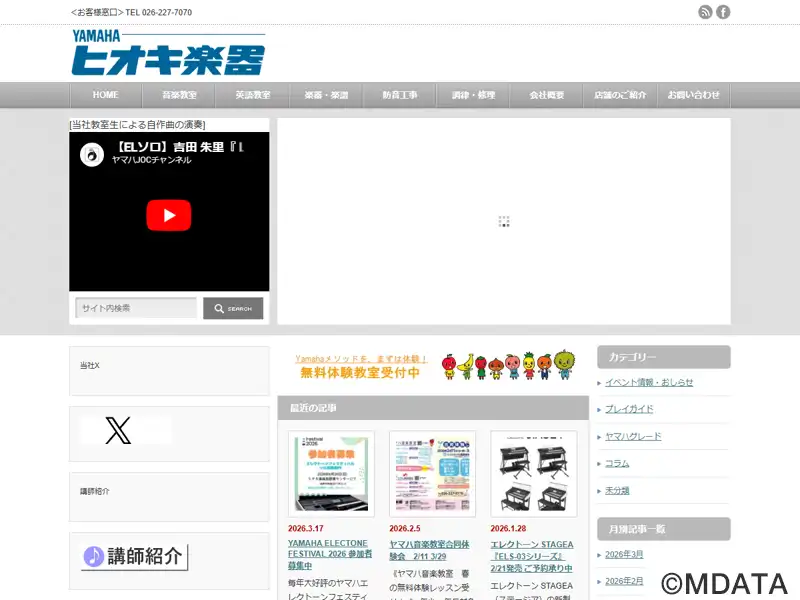Open YAMAHA ELECTONE FESTIVAL 2026 参加者募集中 link
This screenshot has height=600, width=800.
(330, 555)
